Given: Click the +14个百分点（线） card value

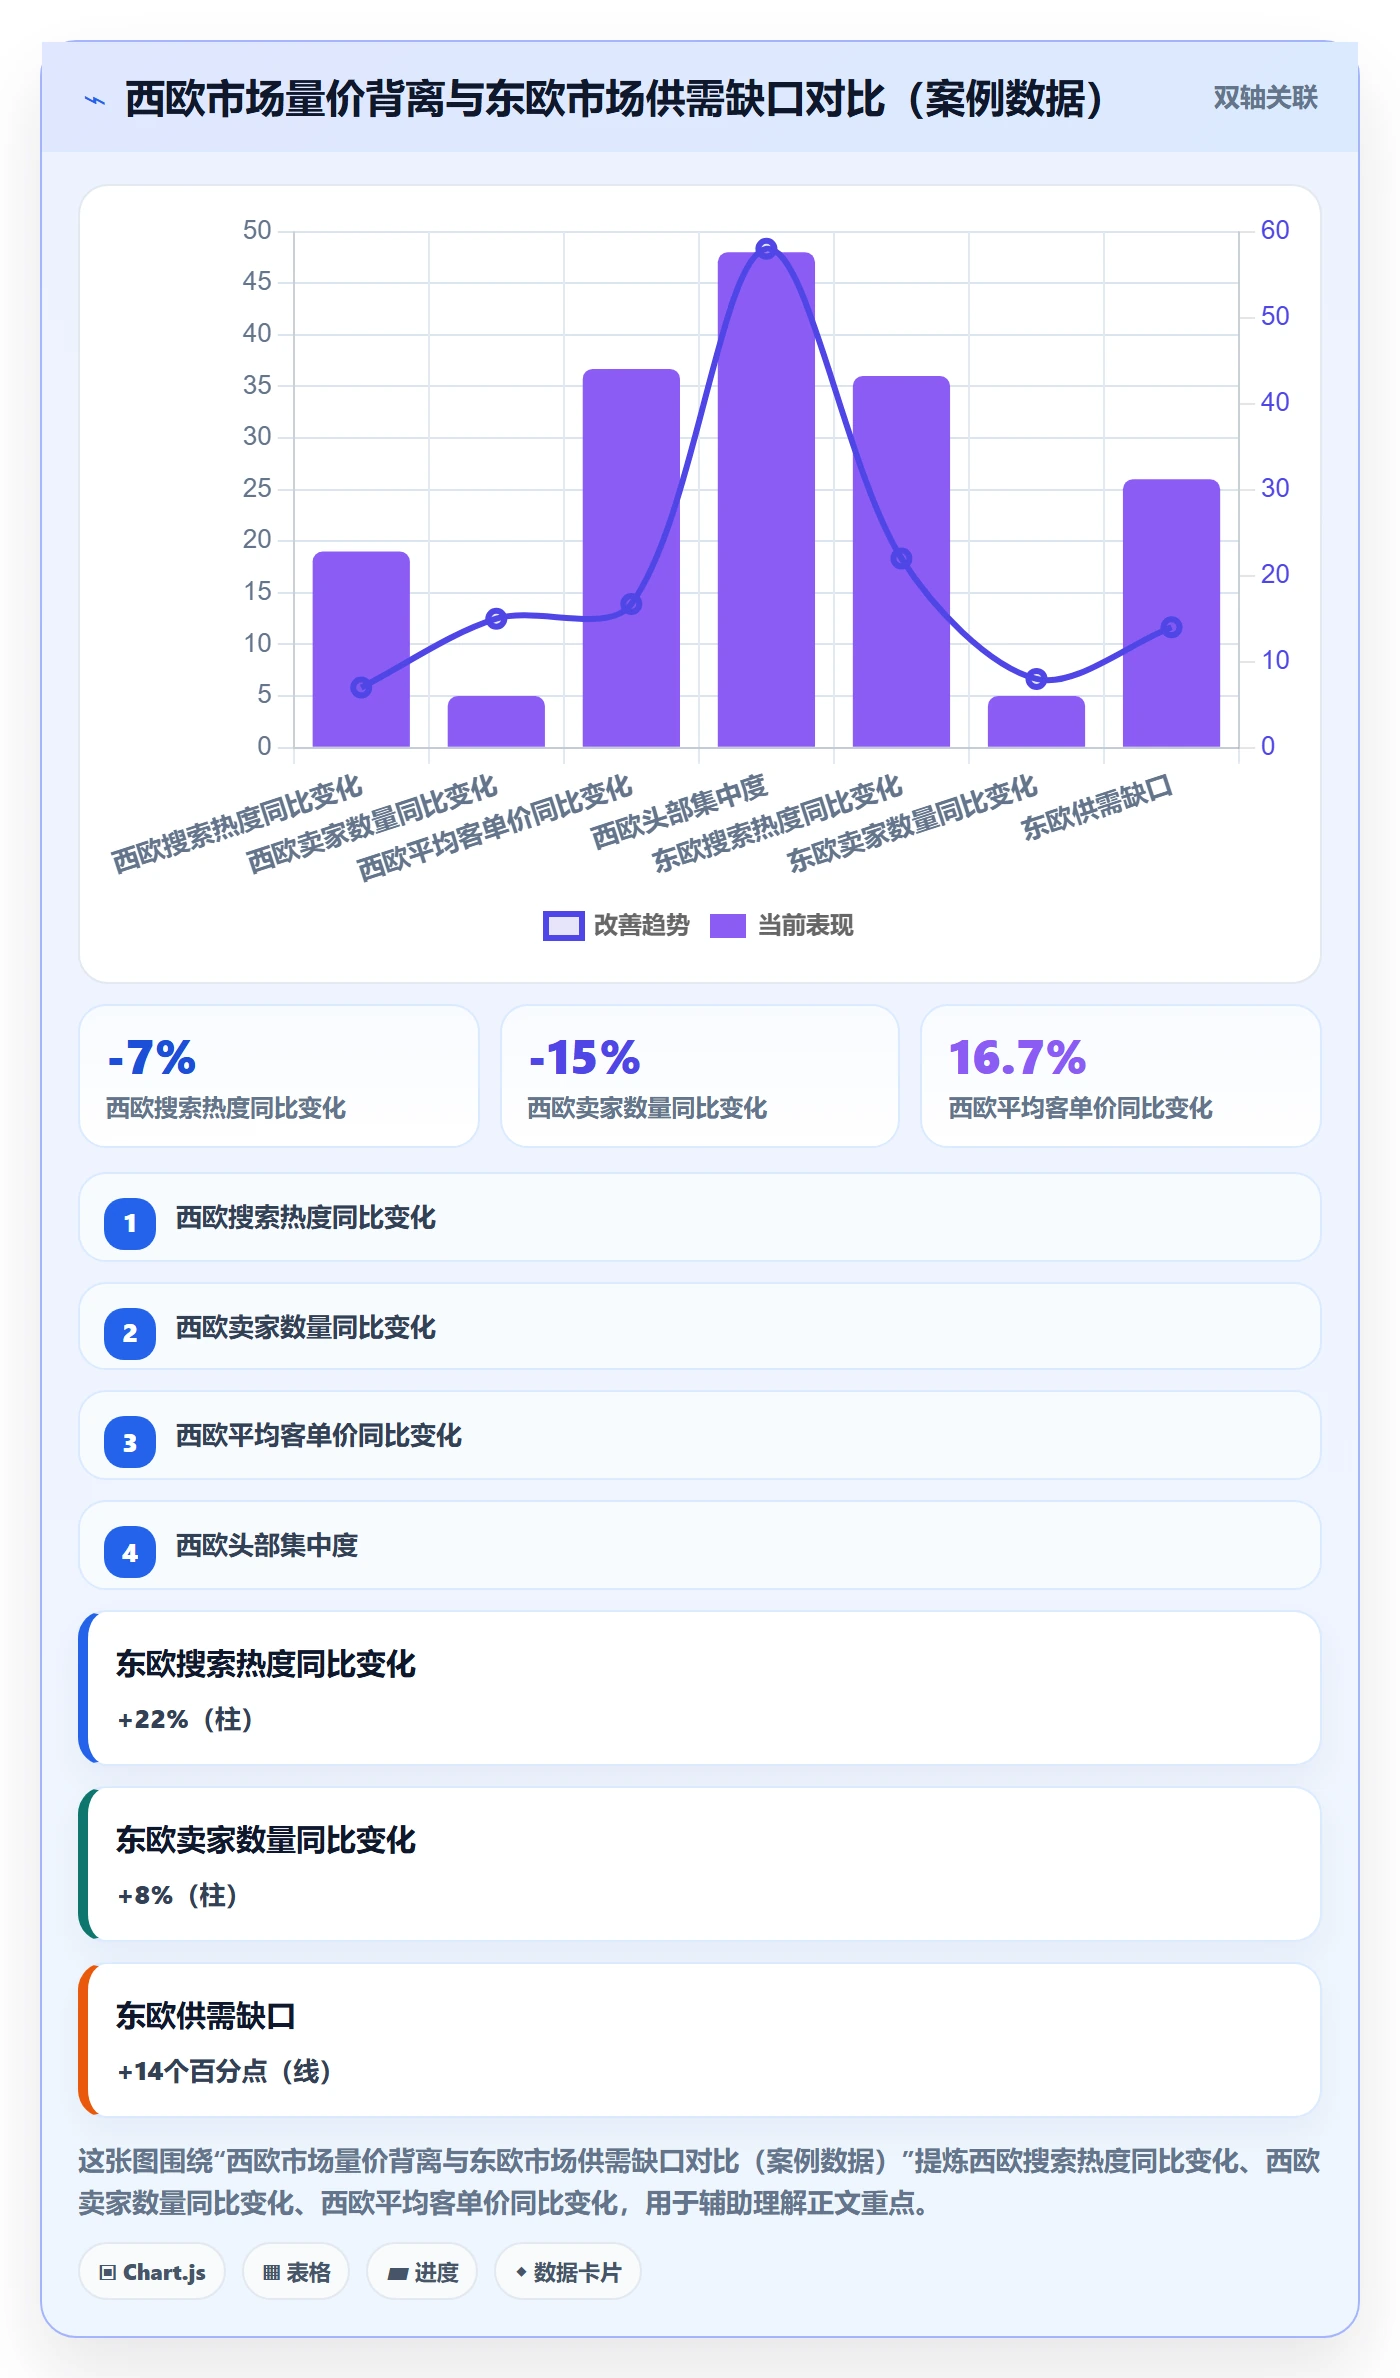Looking at the screenshot, I should 224,2072.
